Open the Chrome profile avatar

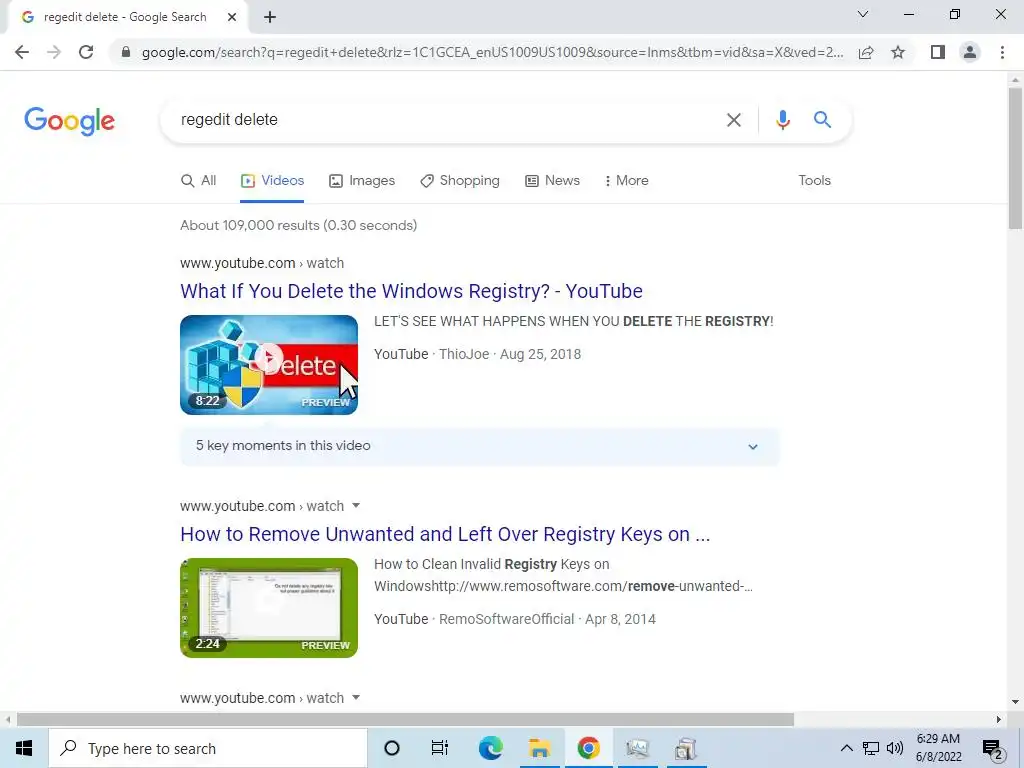pos(970,52)
